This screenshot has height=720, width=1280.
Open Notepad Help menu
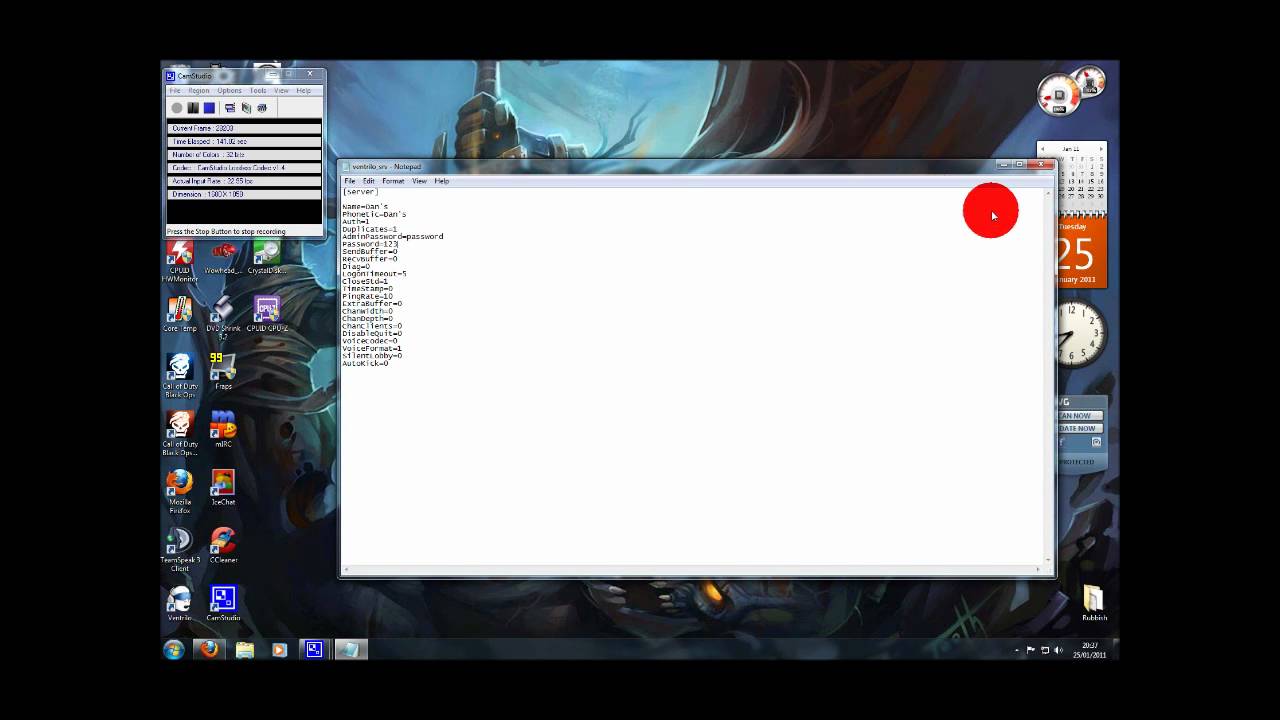[x=442, y=181]
